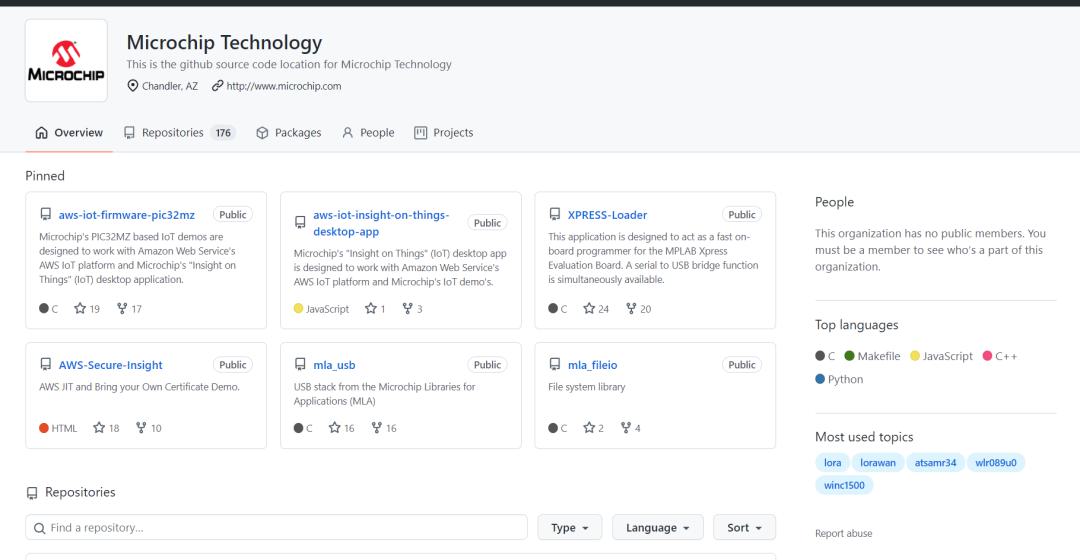Select the lorawan topic tag
The width and height of the screenshot is (1080, 560).
(878, 463)
